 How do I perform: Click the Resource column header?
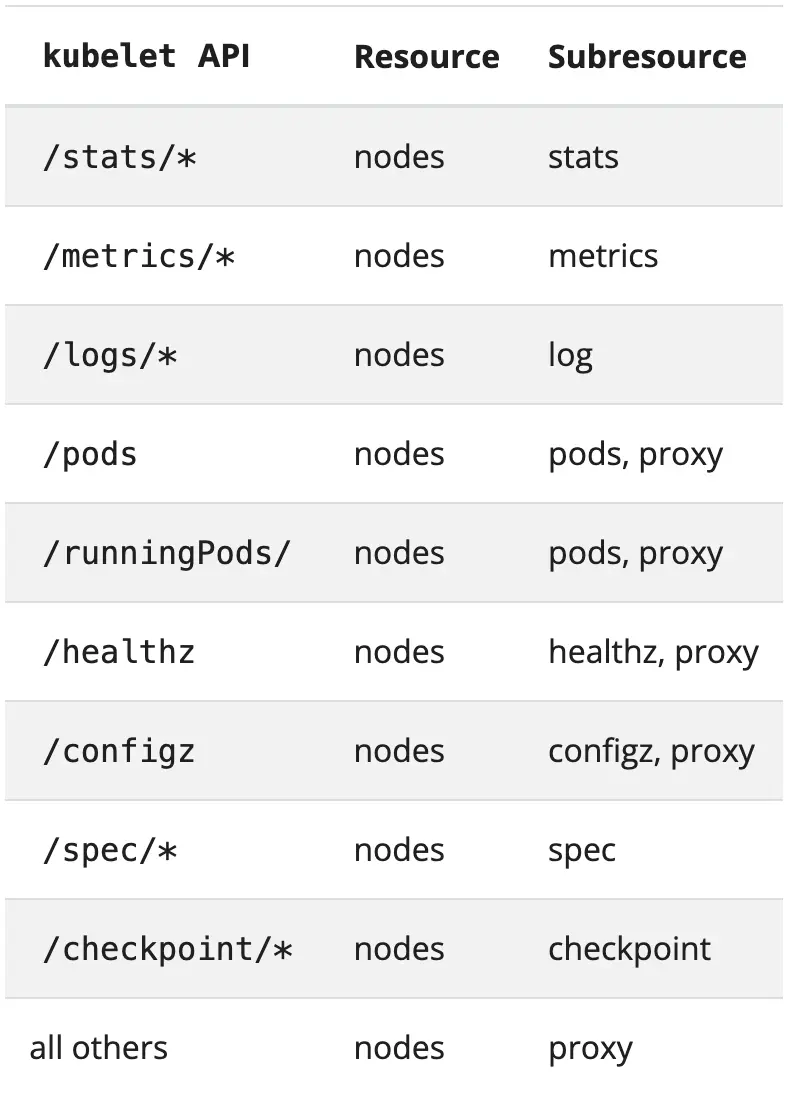click(x=427, y=57)
